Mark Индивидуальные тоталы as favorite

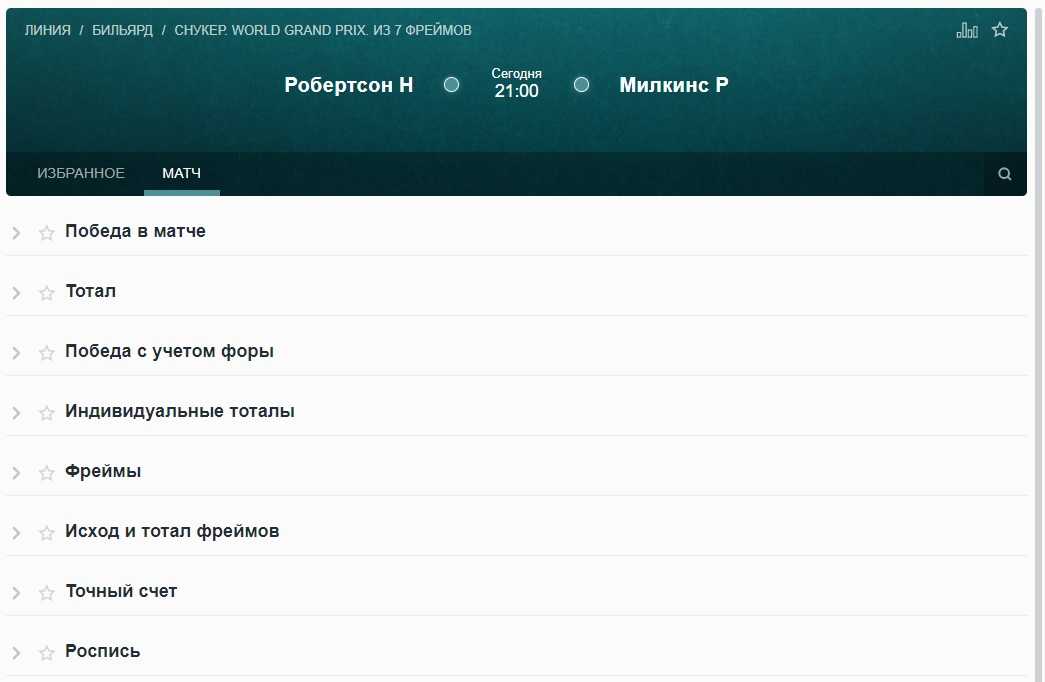tap(46, 413)
